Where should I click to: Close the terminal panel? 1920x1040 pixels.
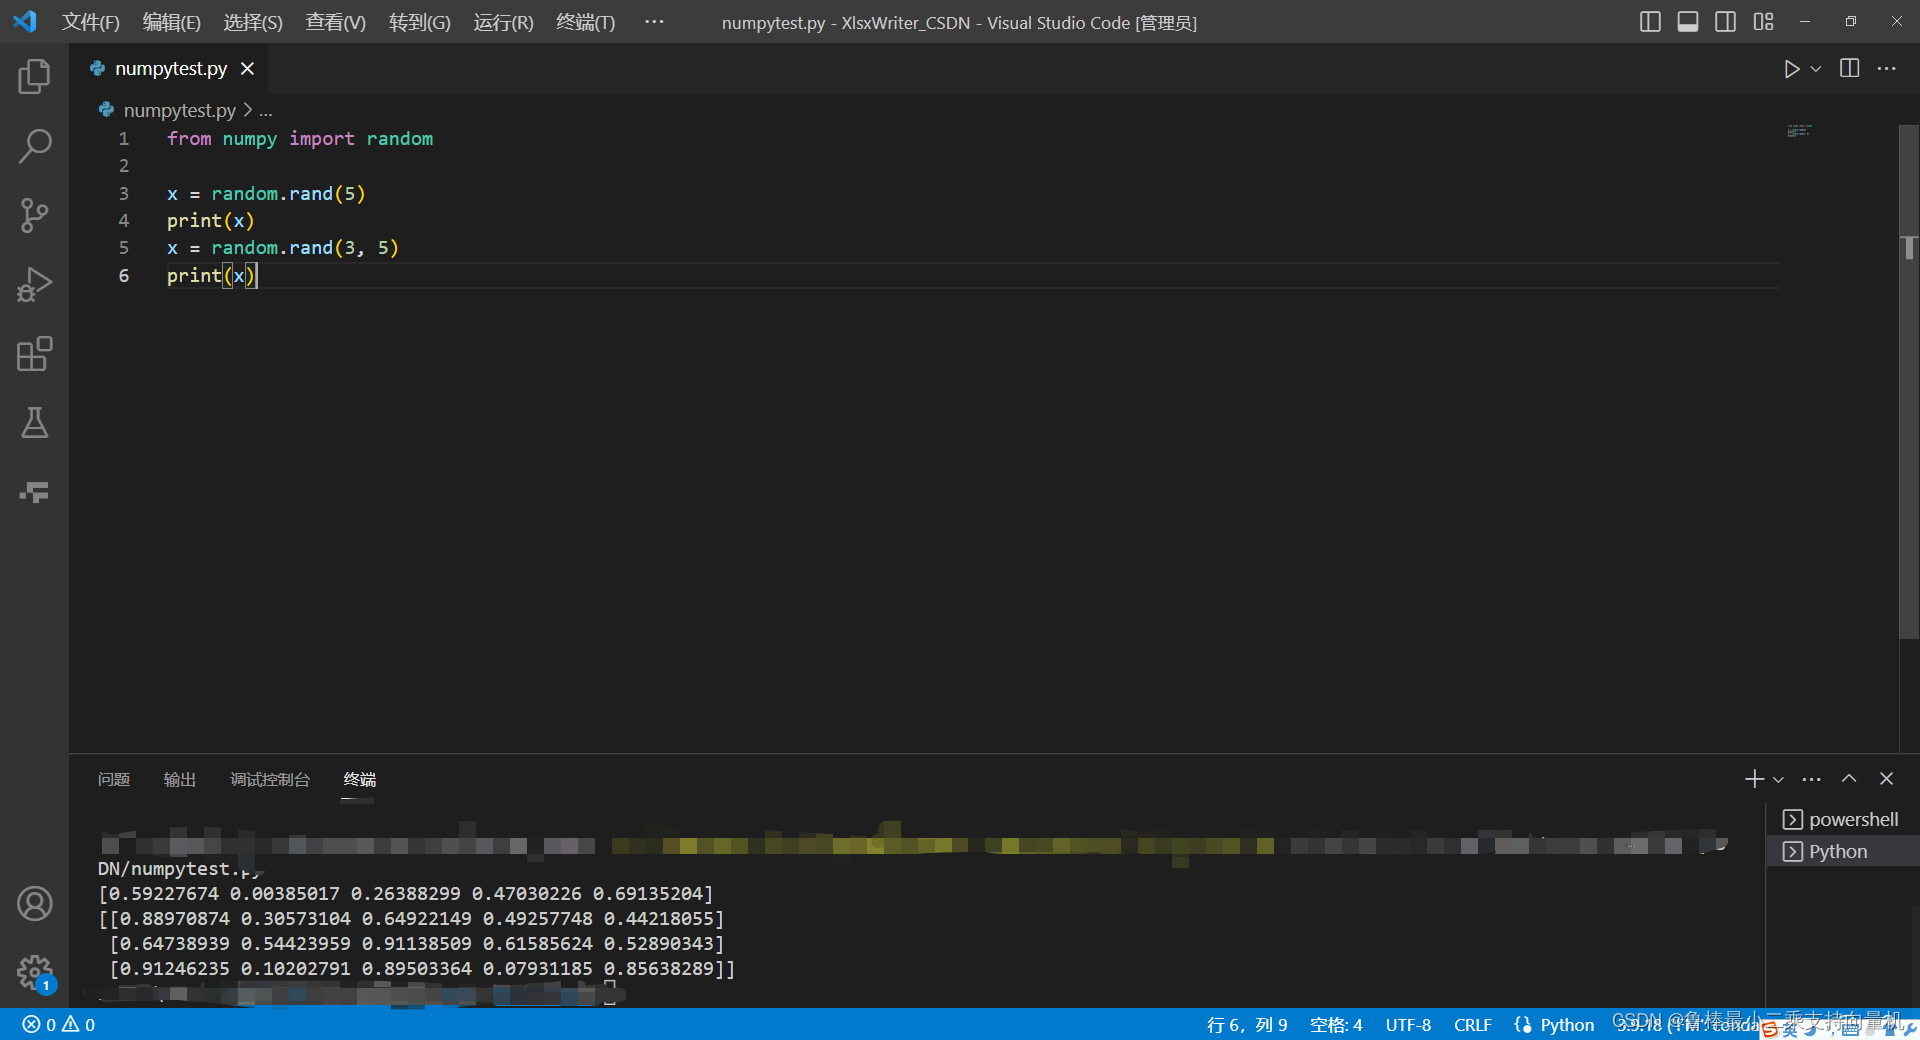1886,779
